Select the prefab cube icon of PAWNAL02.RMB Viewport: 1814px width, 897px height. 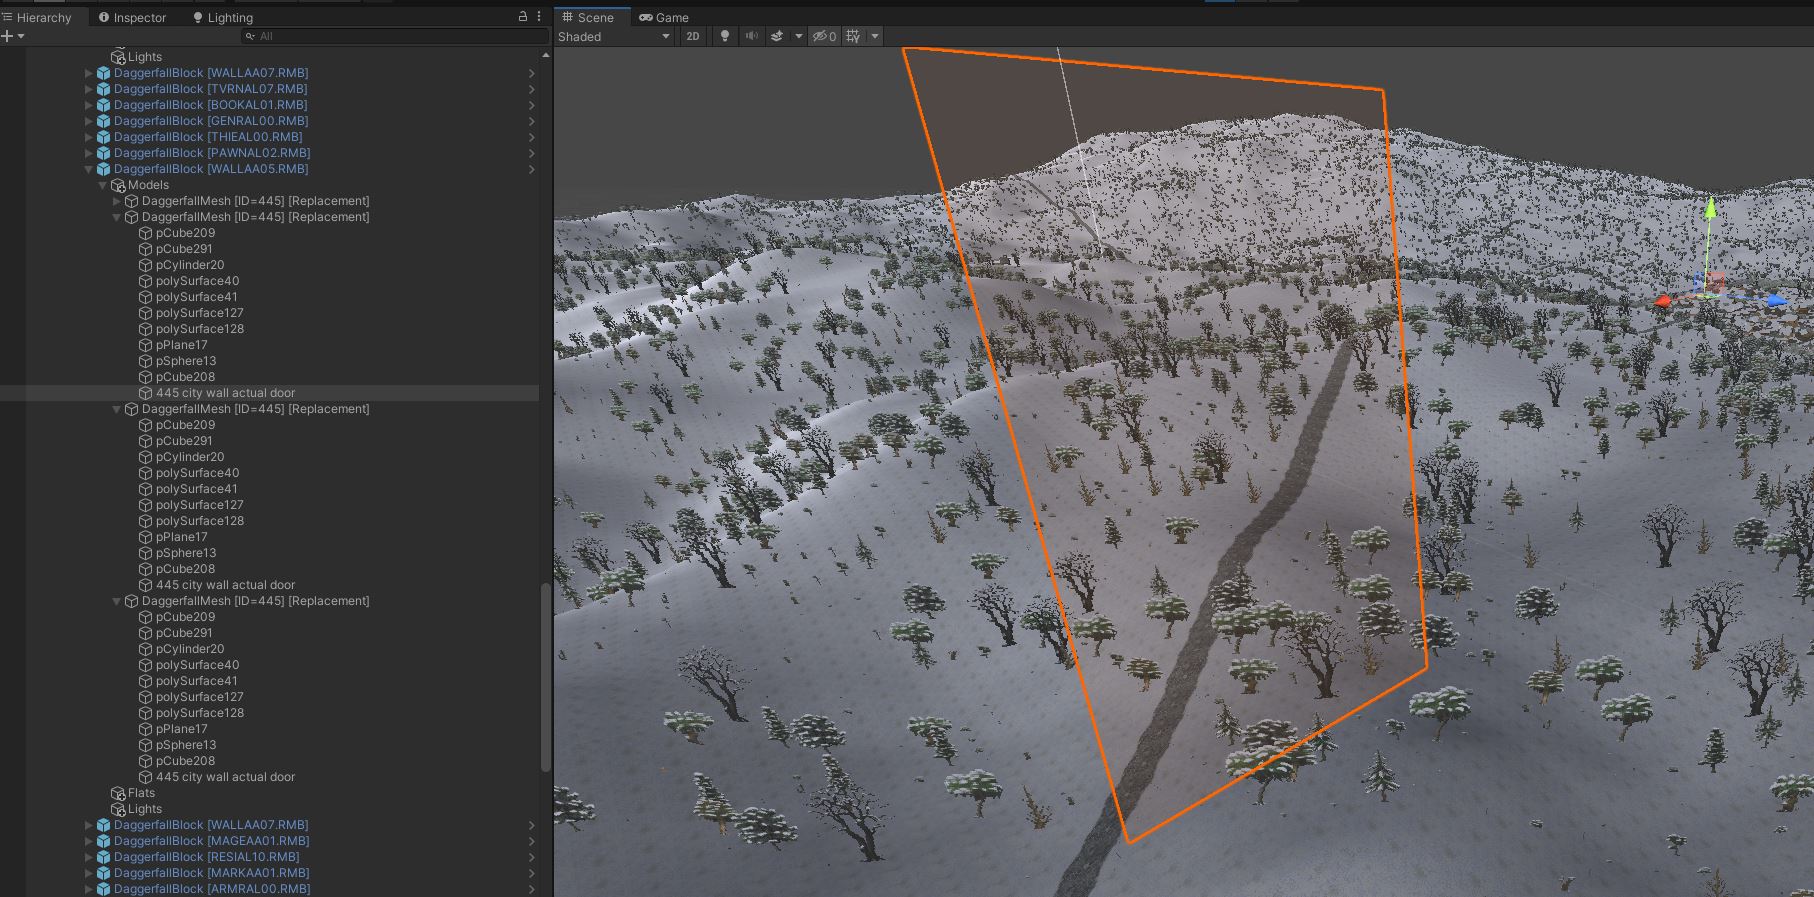(103, 153)
